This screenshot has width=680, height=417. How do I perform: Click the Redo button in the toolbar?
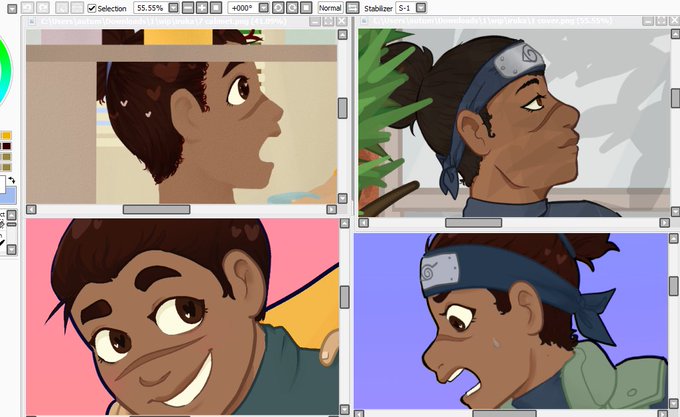click(x=42, y=8)
